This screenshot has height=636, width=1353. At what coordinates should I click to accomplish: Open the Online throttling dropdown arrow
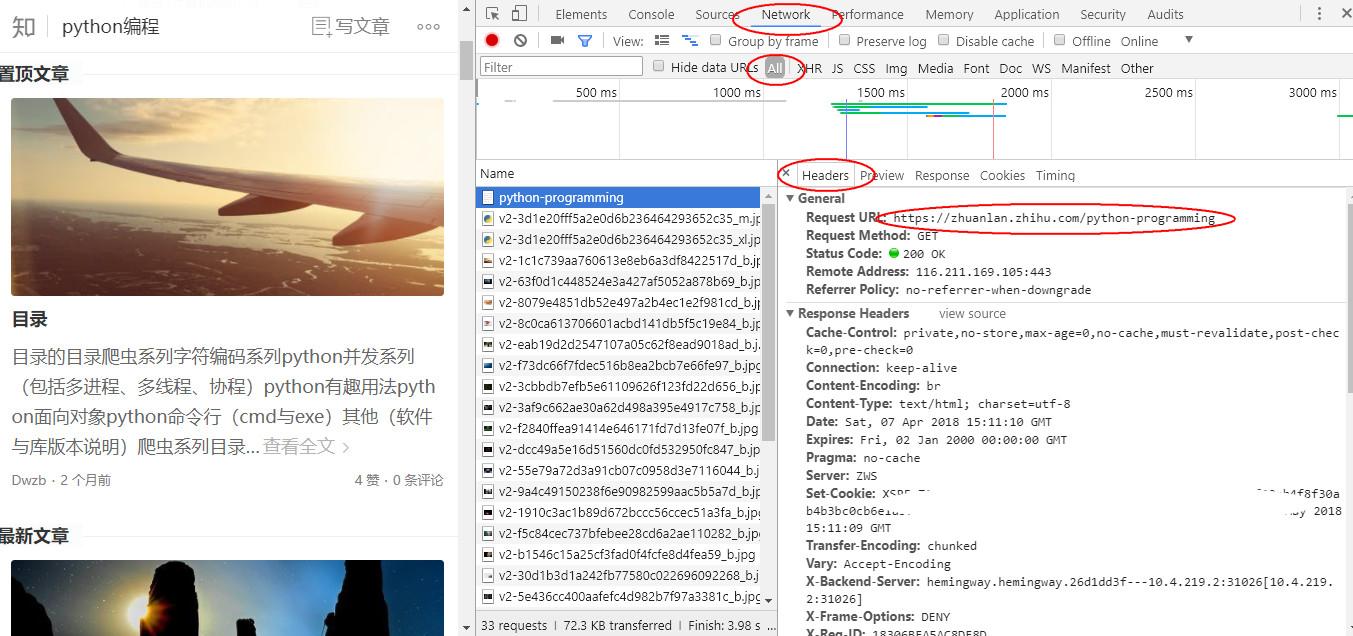click(x=1188, y=40)
